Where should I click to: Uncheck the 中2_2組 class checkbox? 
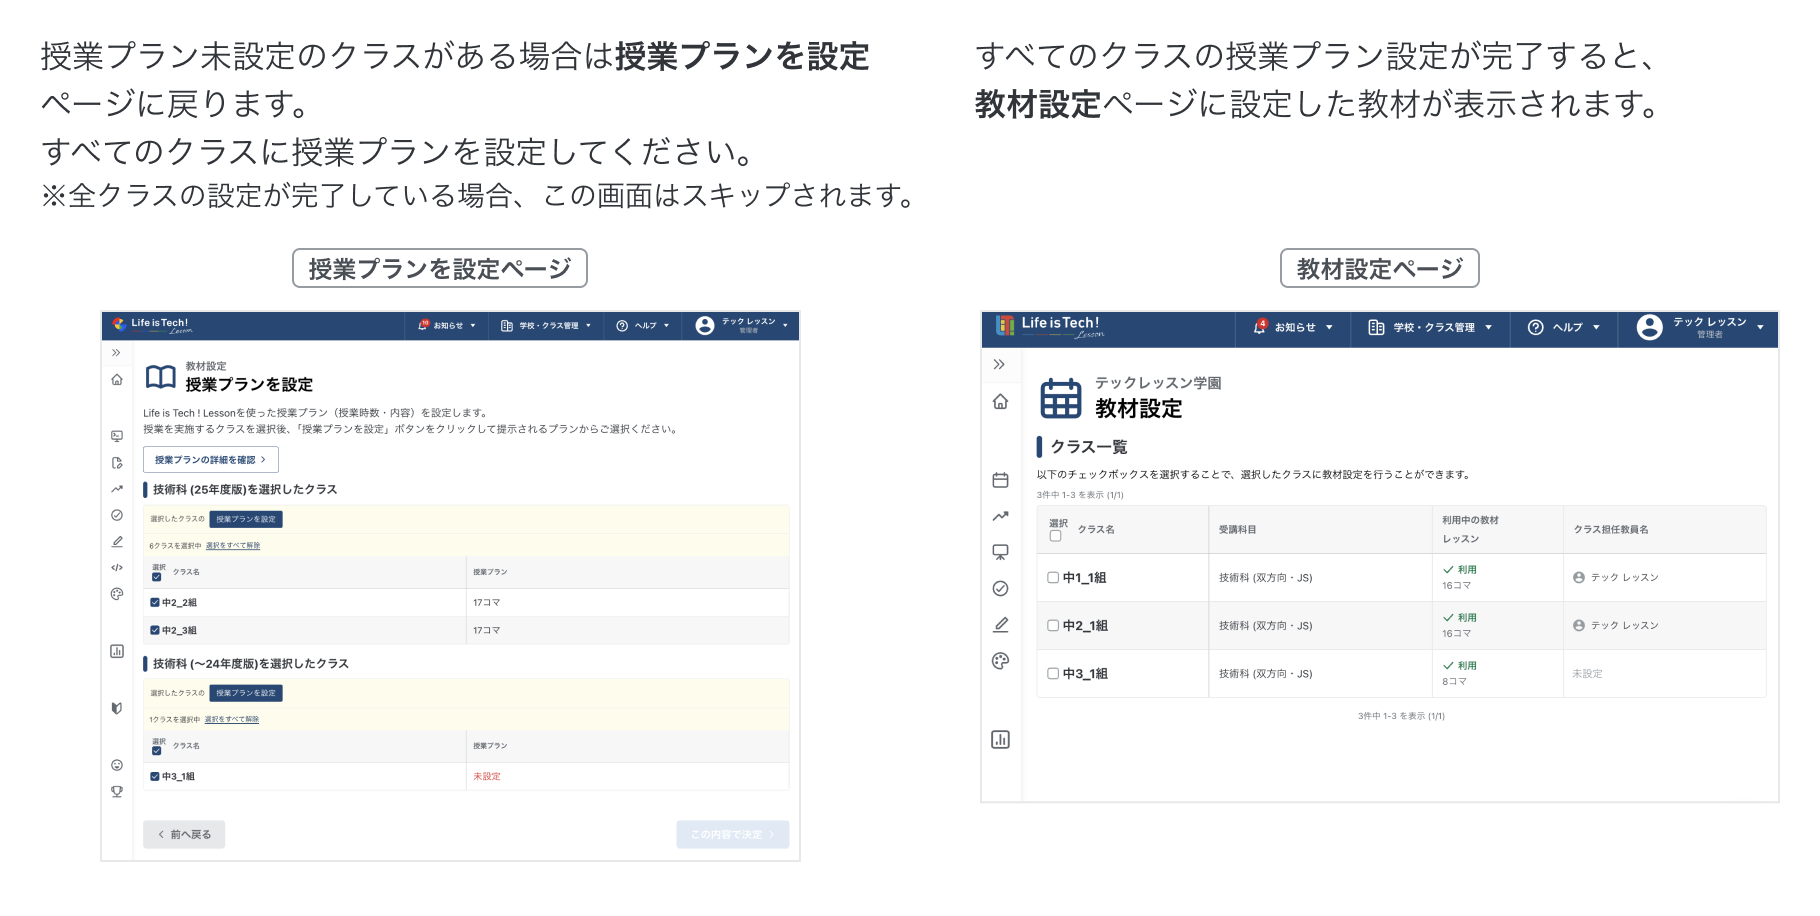pyautogui.click(x=155, y=603)
